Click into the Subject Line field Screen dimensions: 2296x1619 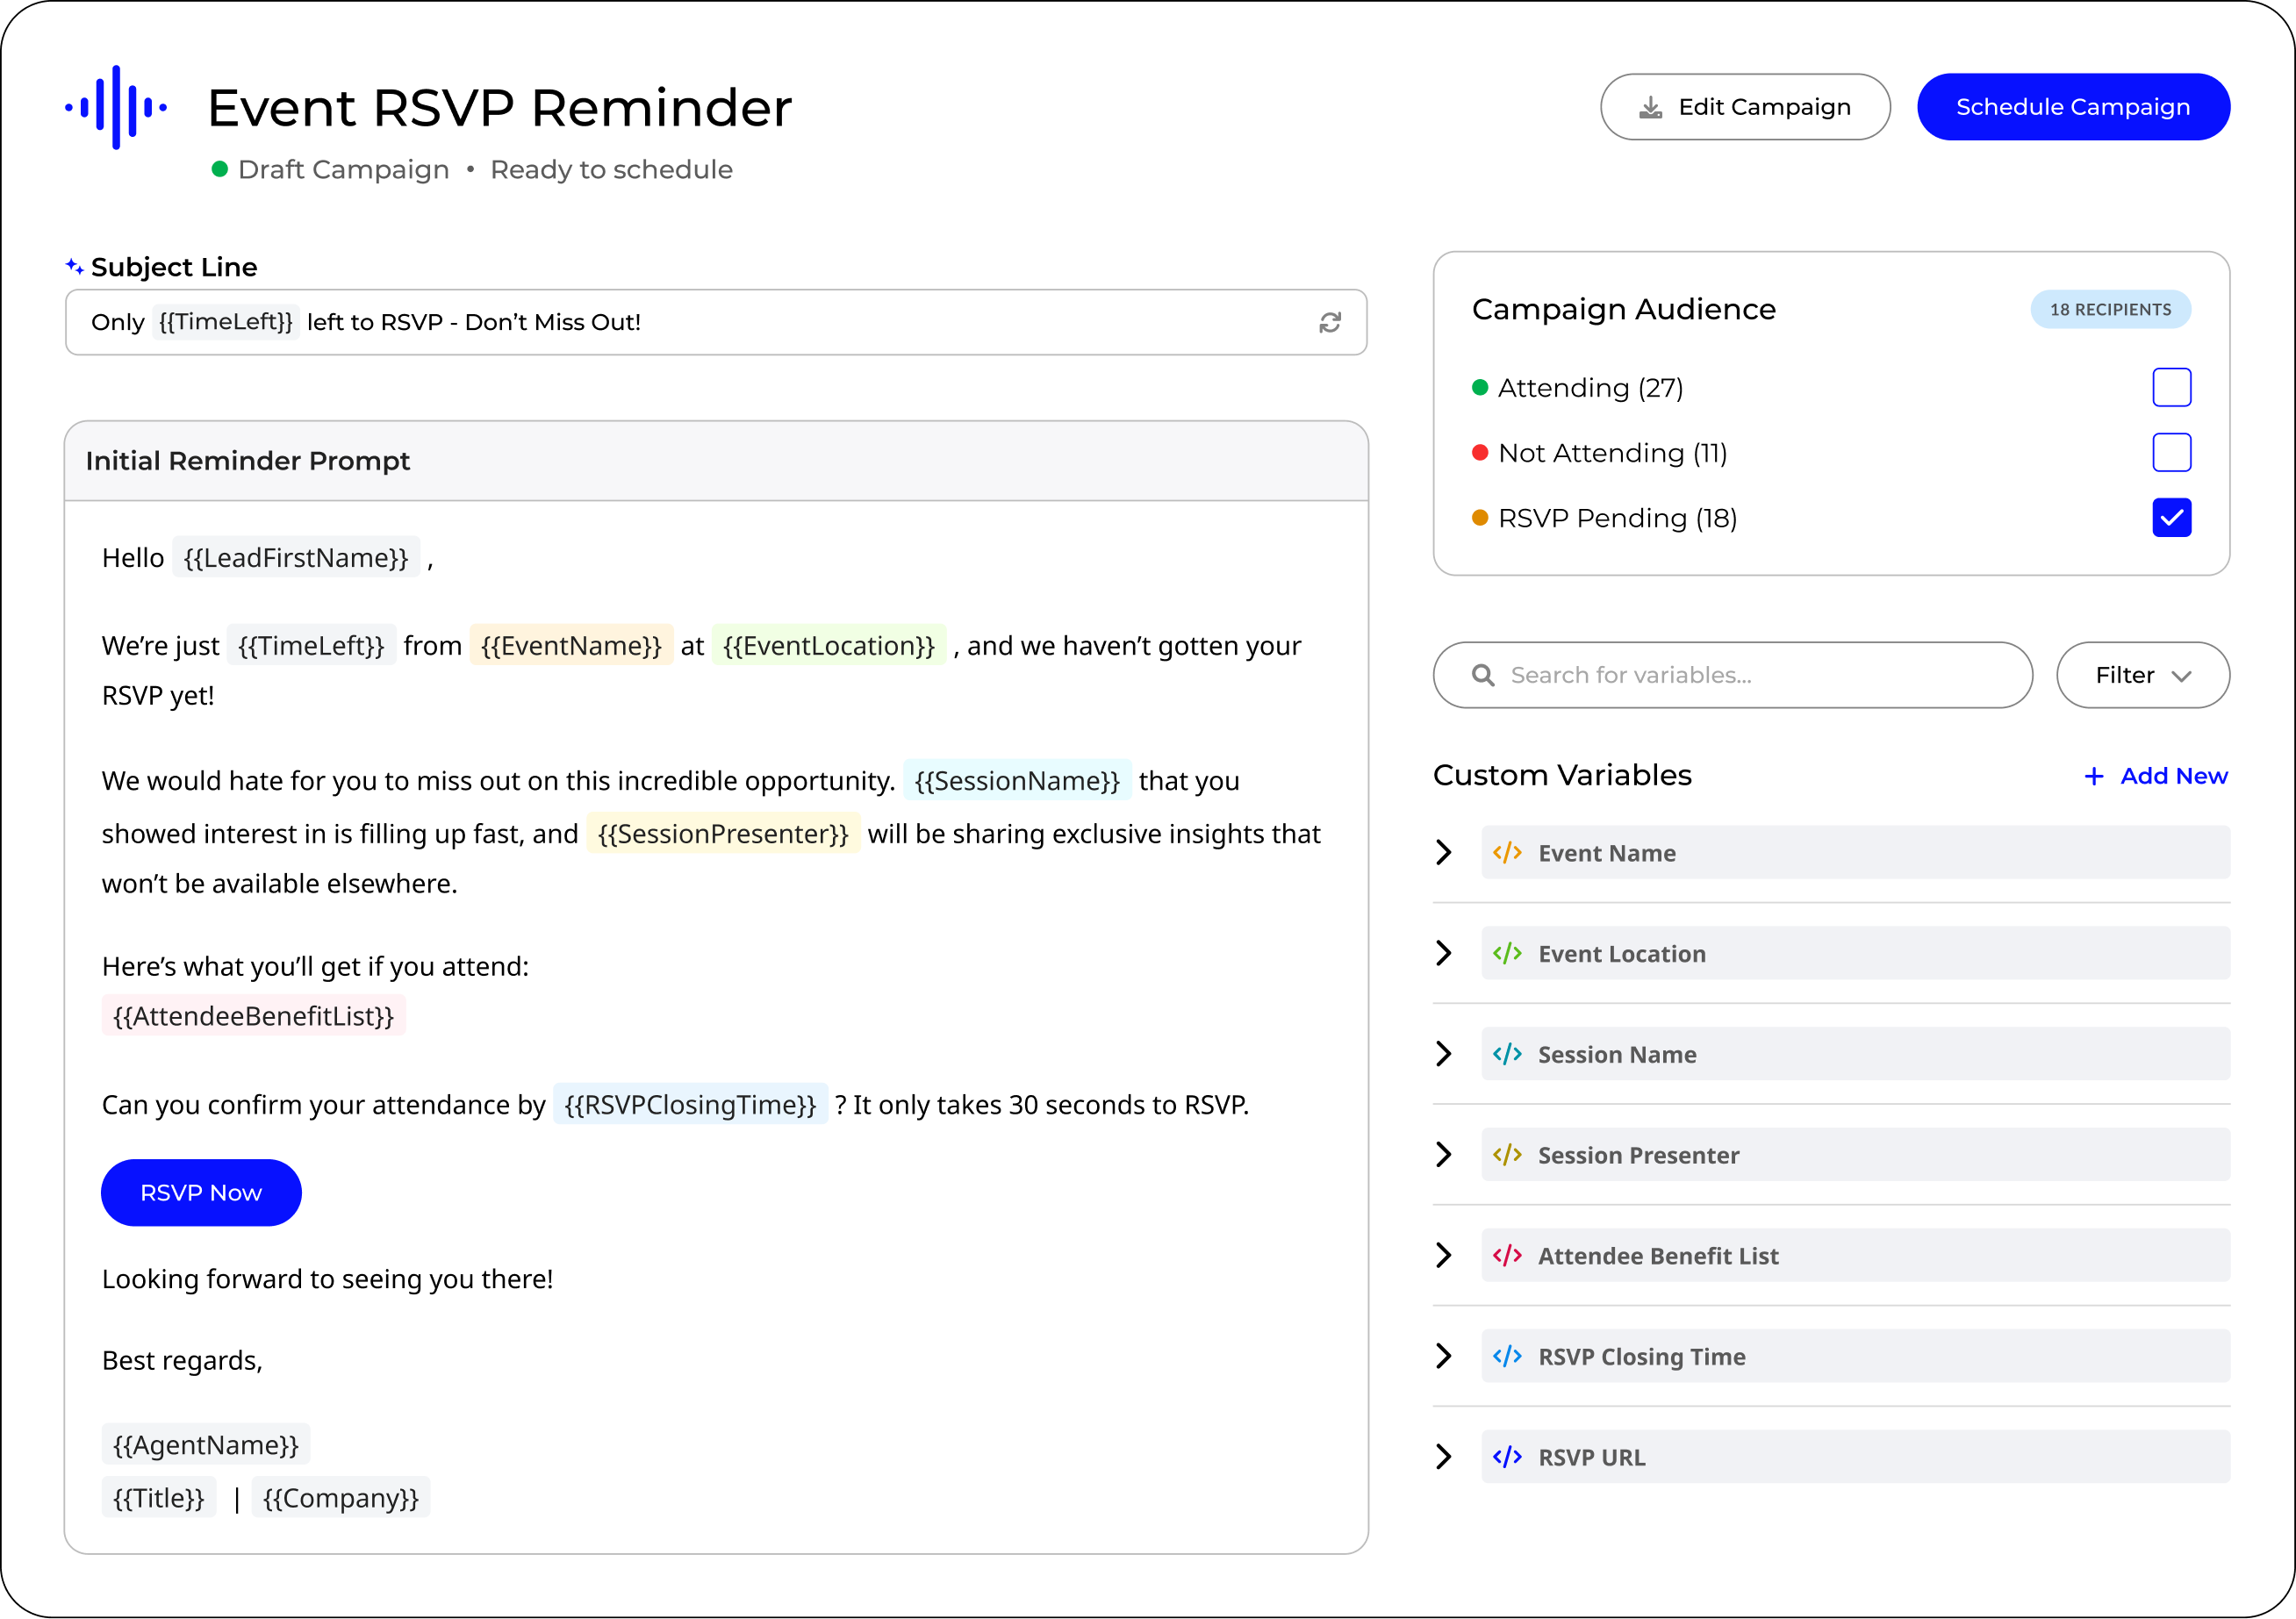pos(716,322)
